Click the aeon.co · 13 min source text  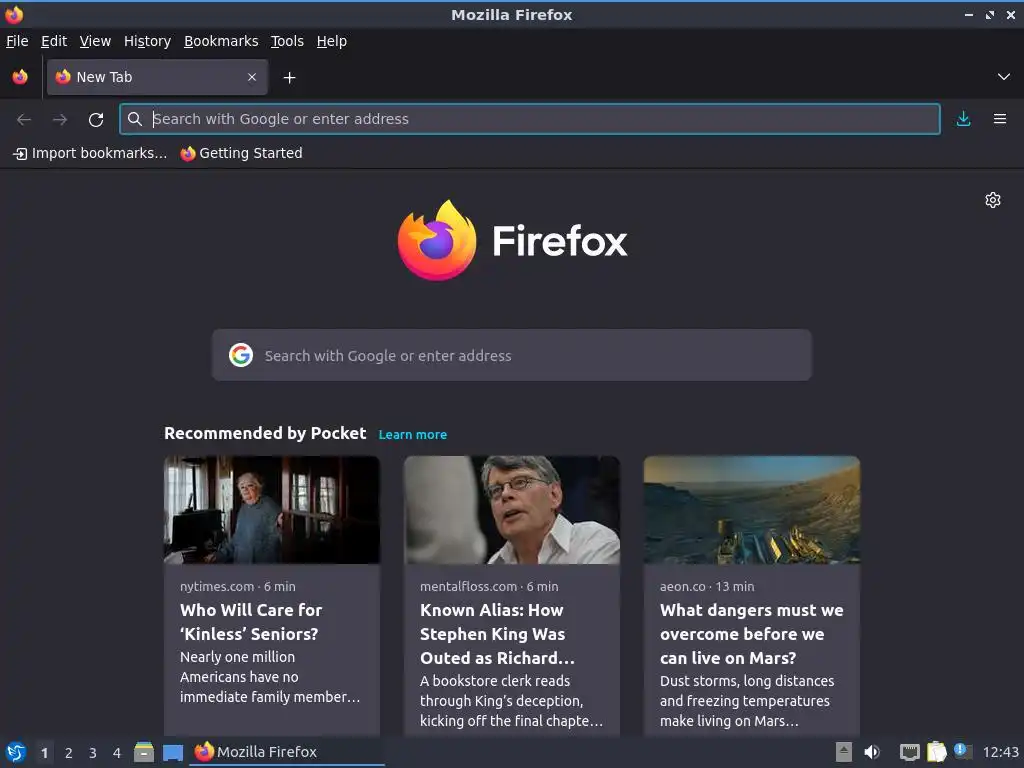coord(707,586)
